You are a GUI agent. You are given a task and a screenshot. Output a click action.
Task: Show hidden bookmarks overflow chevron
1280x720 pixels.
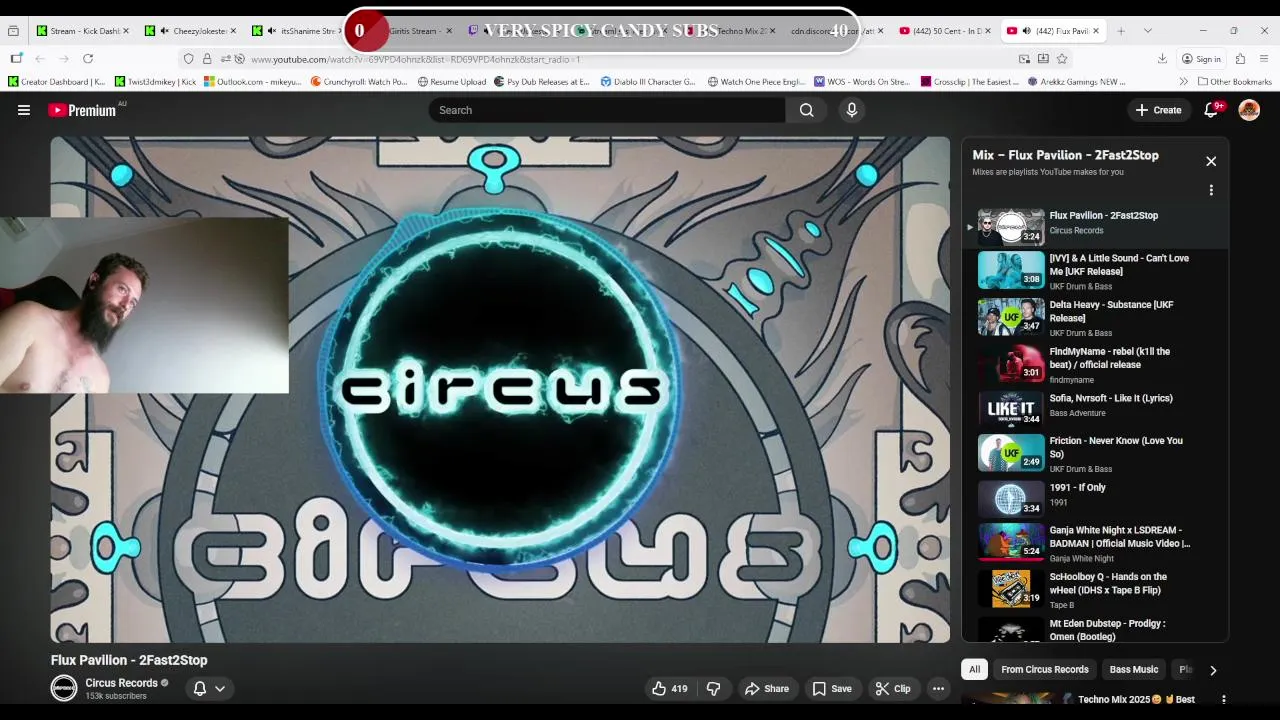(1183, 82)
